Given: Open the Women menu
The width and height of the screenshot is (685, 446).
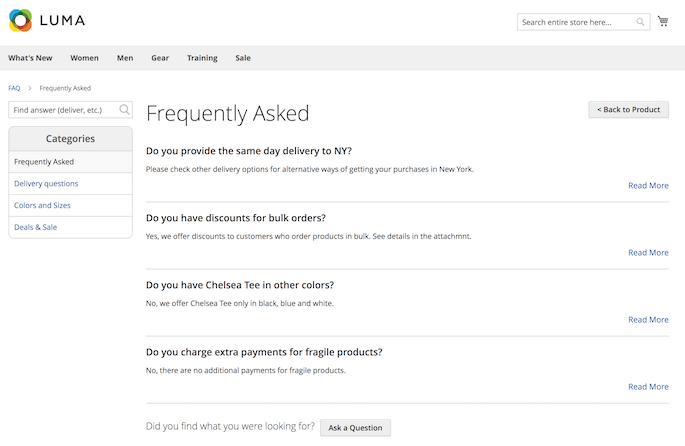Looking at the screenshot, I should point(84,58).
